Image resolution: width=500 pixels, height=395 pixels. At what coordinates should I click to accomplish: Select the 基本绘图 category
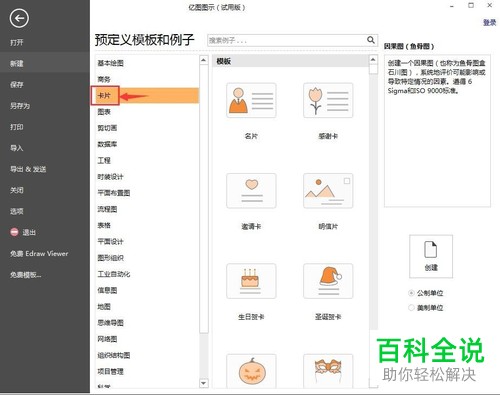click(110, 63)
